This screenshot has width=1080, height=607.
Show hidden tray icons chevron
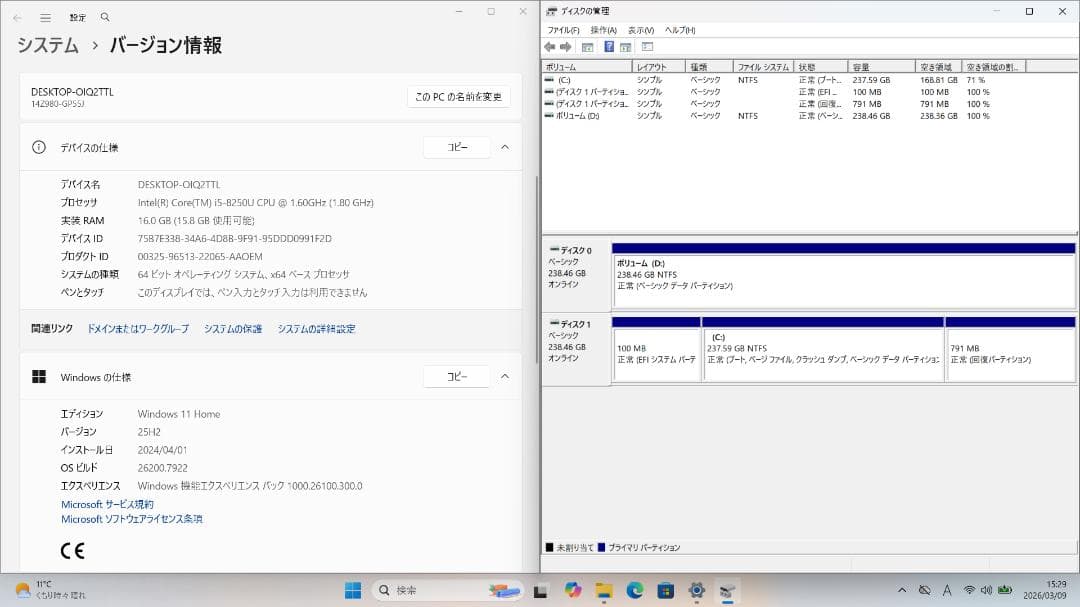pyautogui.click(x=902, y=590)
